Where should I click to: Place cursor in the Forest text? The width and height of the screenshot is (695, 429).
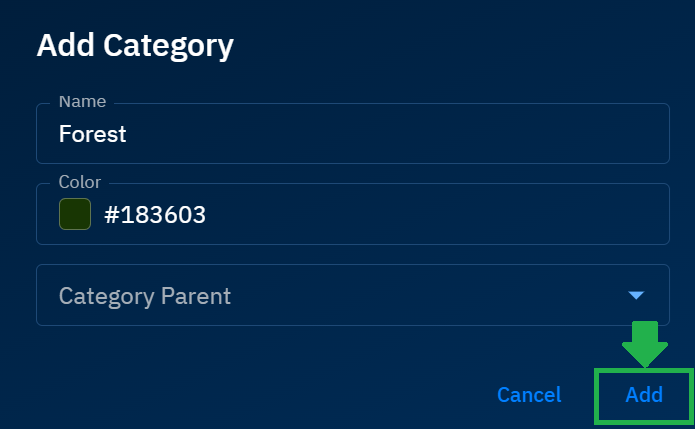(x=93, y=134)
